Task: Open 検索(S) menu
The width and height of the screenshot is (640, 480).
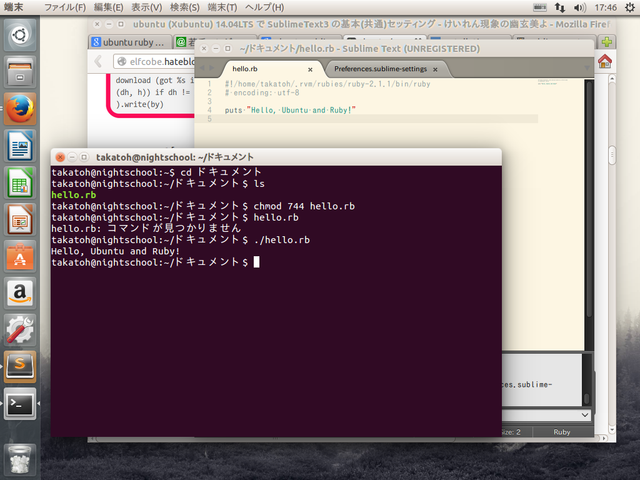Action: [184, 7]
